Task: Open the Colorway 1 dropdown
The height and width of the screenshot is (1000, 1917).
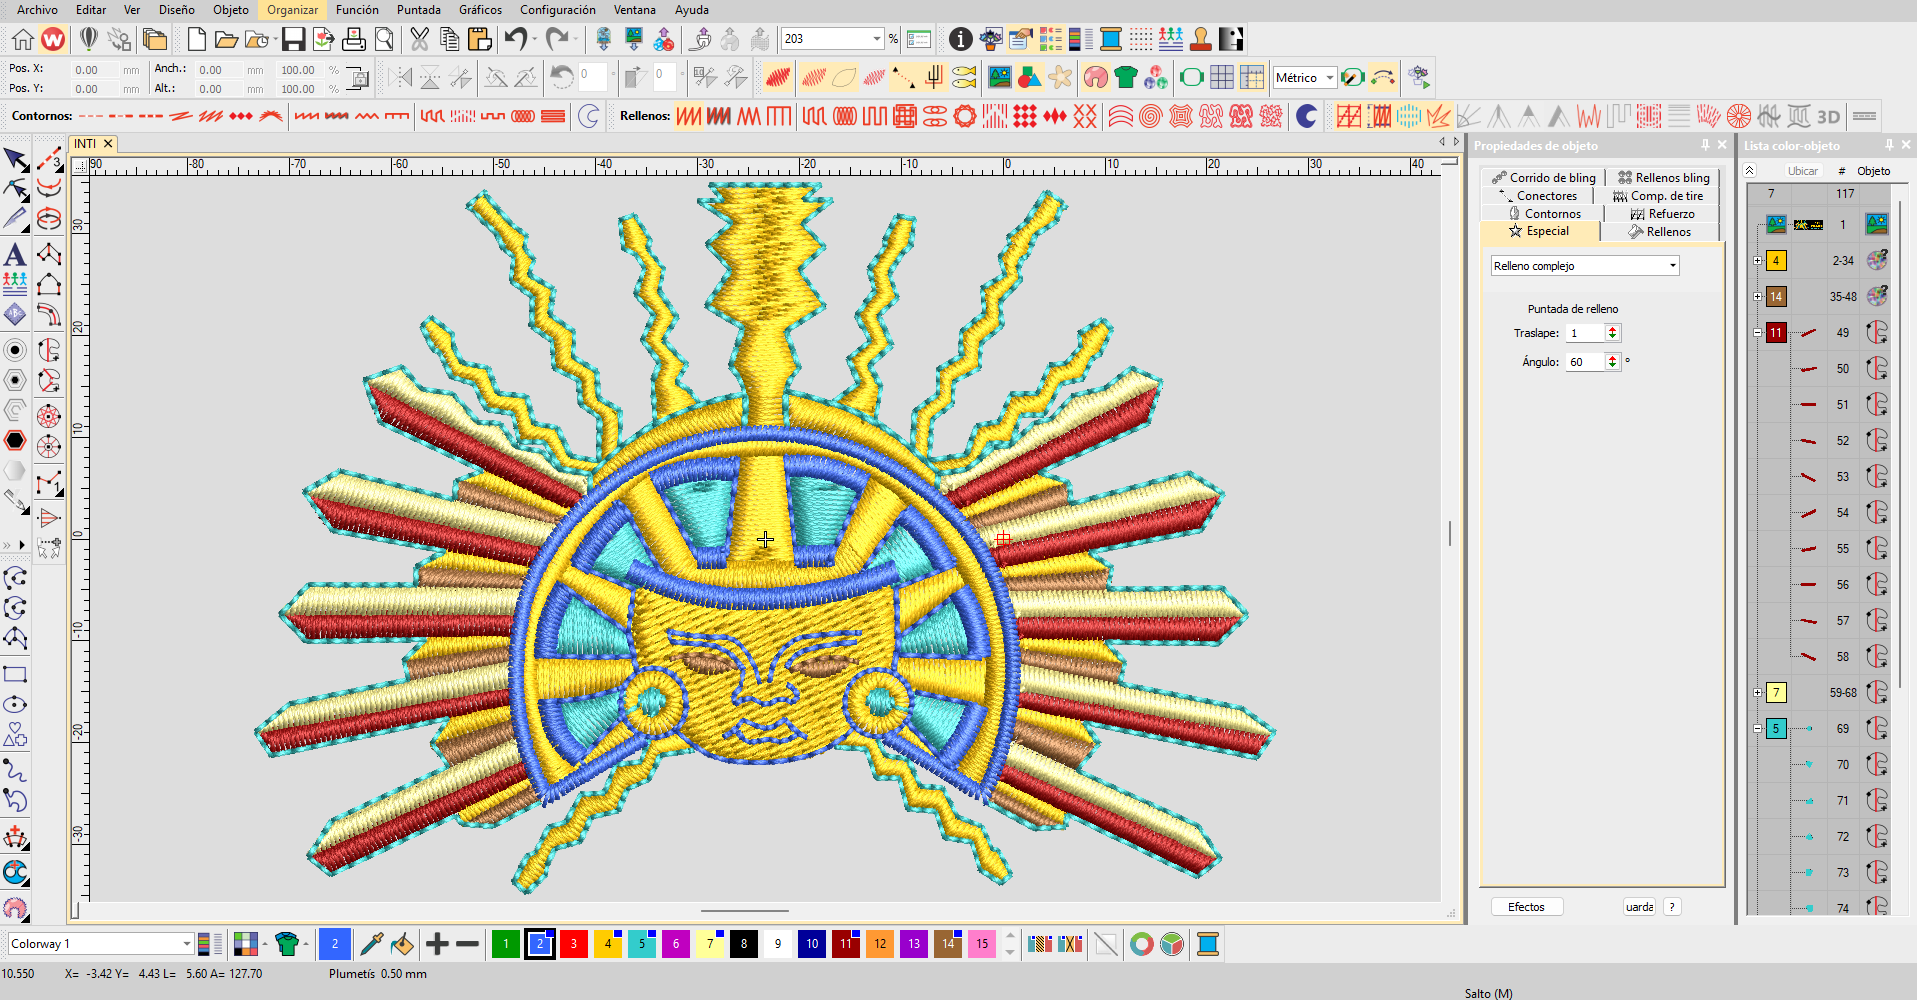Action: point(186,944)
